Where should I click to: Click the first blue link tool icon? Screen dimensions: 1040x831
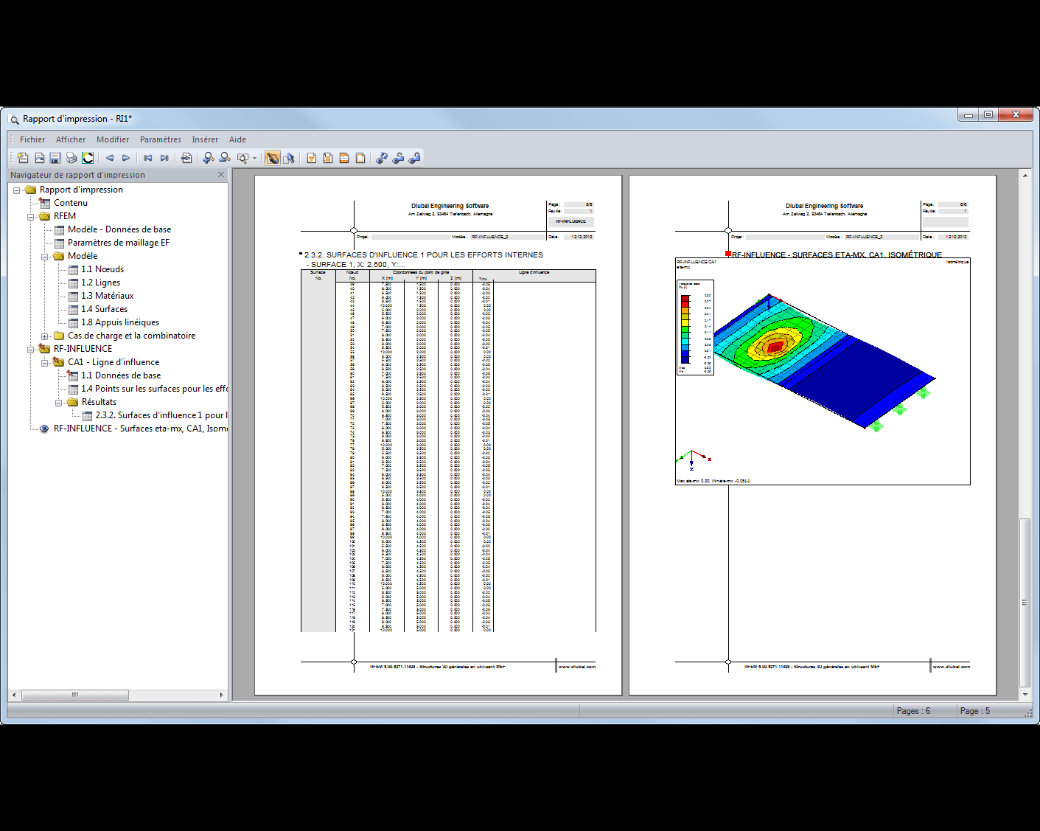pyautogui.click(x=381, y=158)
